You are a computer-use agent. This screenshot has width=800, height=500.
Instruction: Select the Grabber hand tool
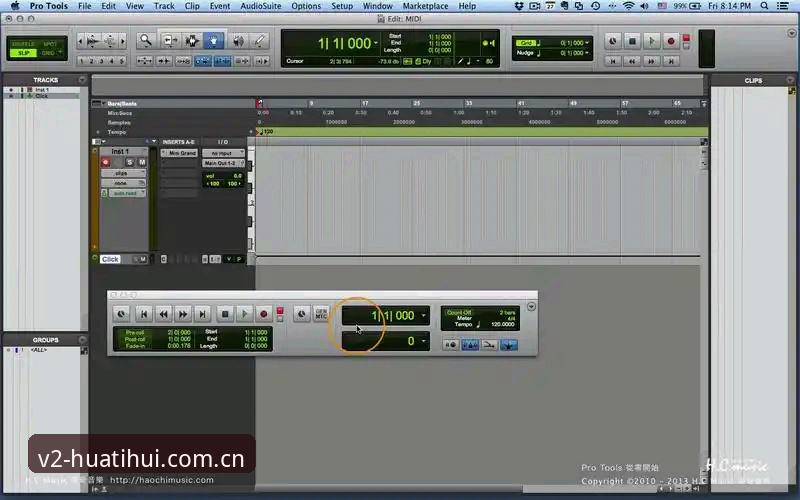pos(214,40)
